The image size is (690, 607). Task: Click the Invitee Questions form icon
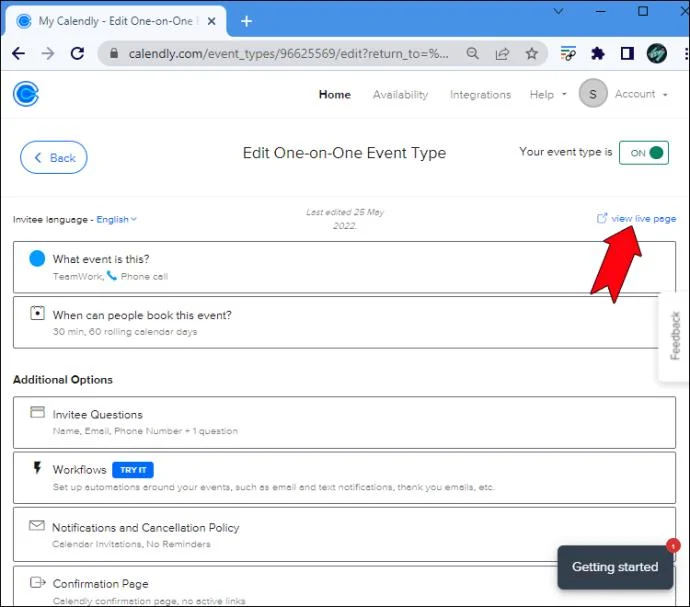pyautogui.click(x=37, y=412)
